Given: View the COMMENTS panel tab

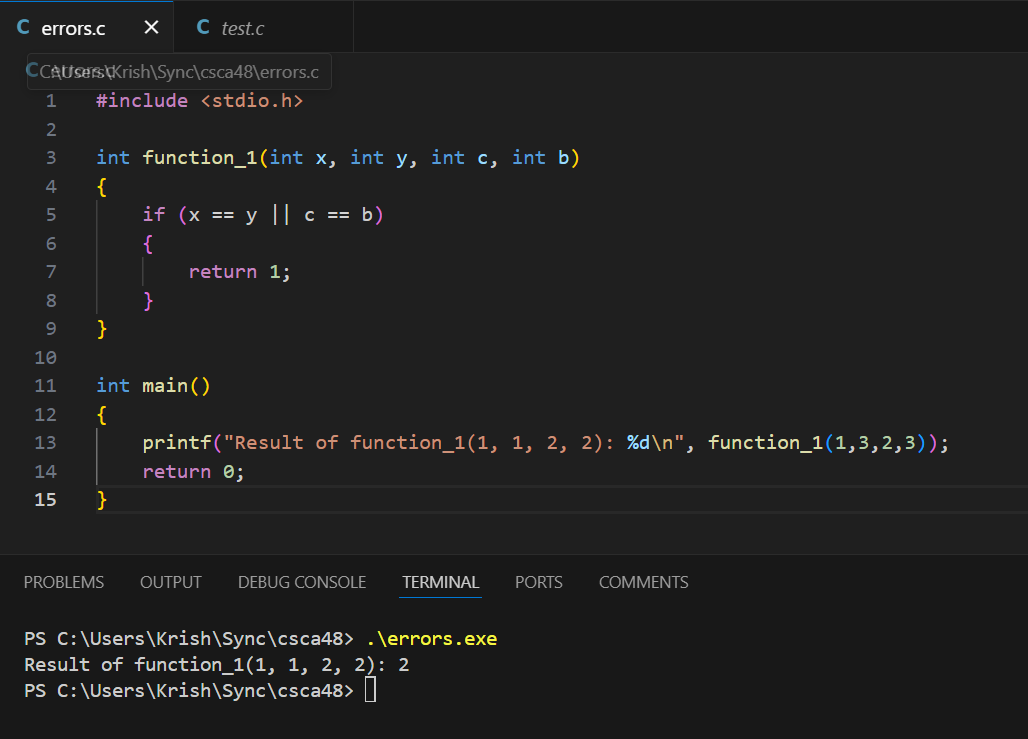Looking at the screenshot, I should (643, 582).
